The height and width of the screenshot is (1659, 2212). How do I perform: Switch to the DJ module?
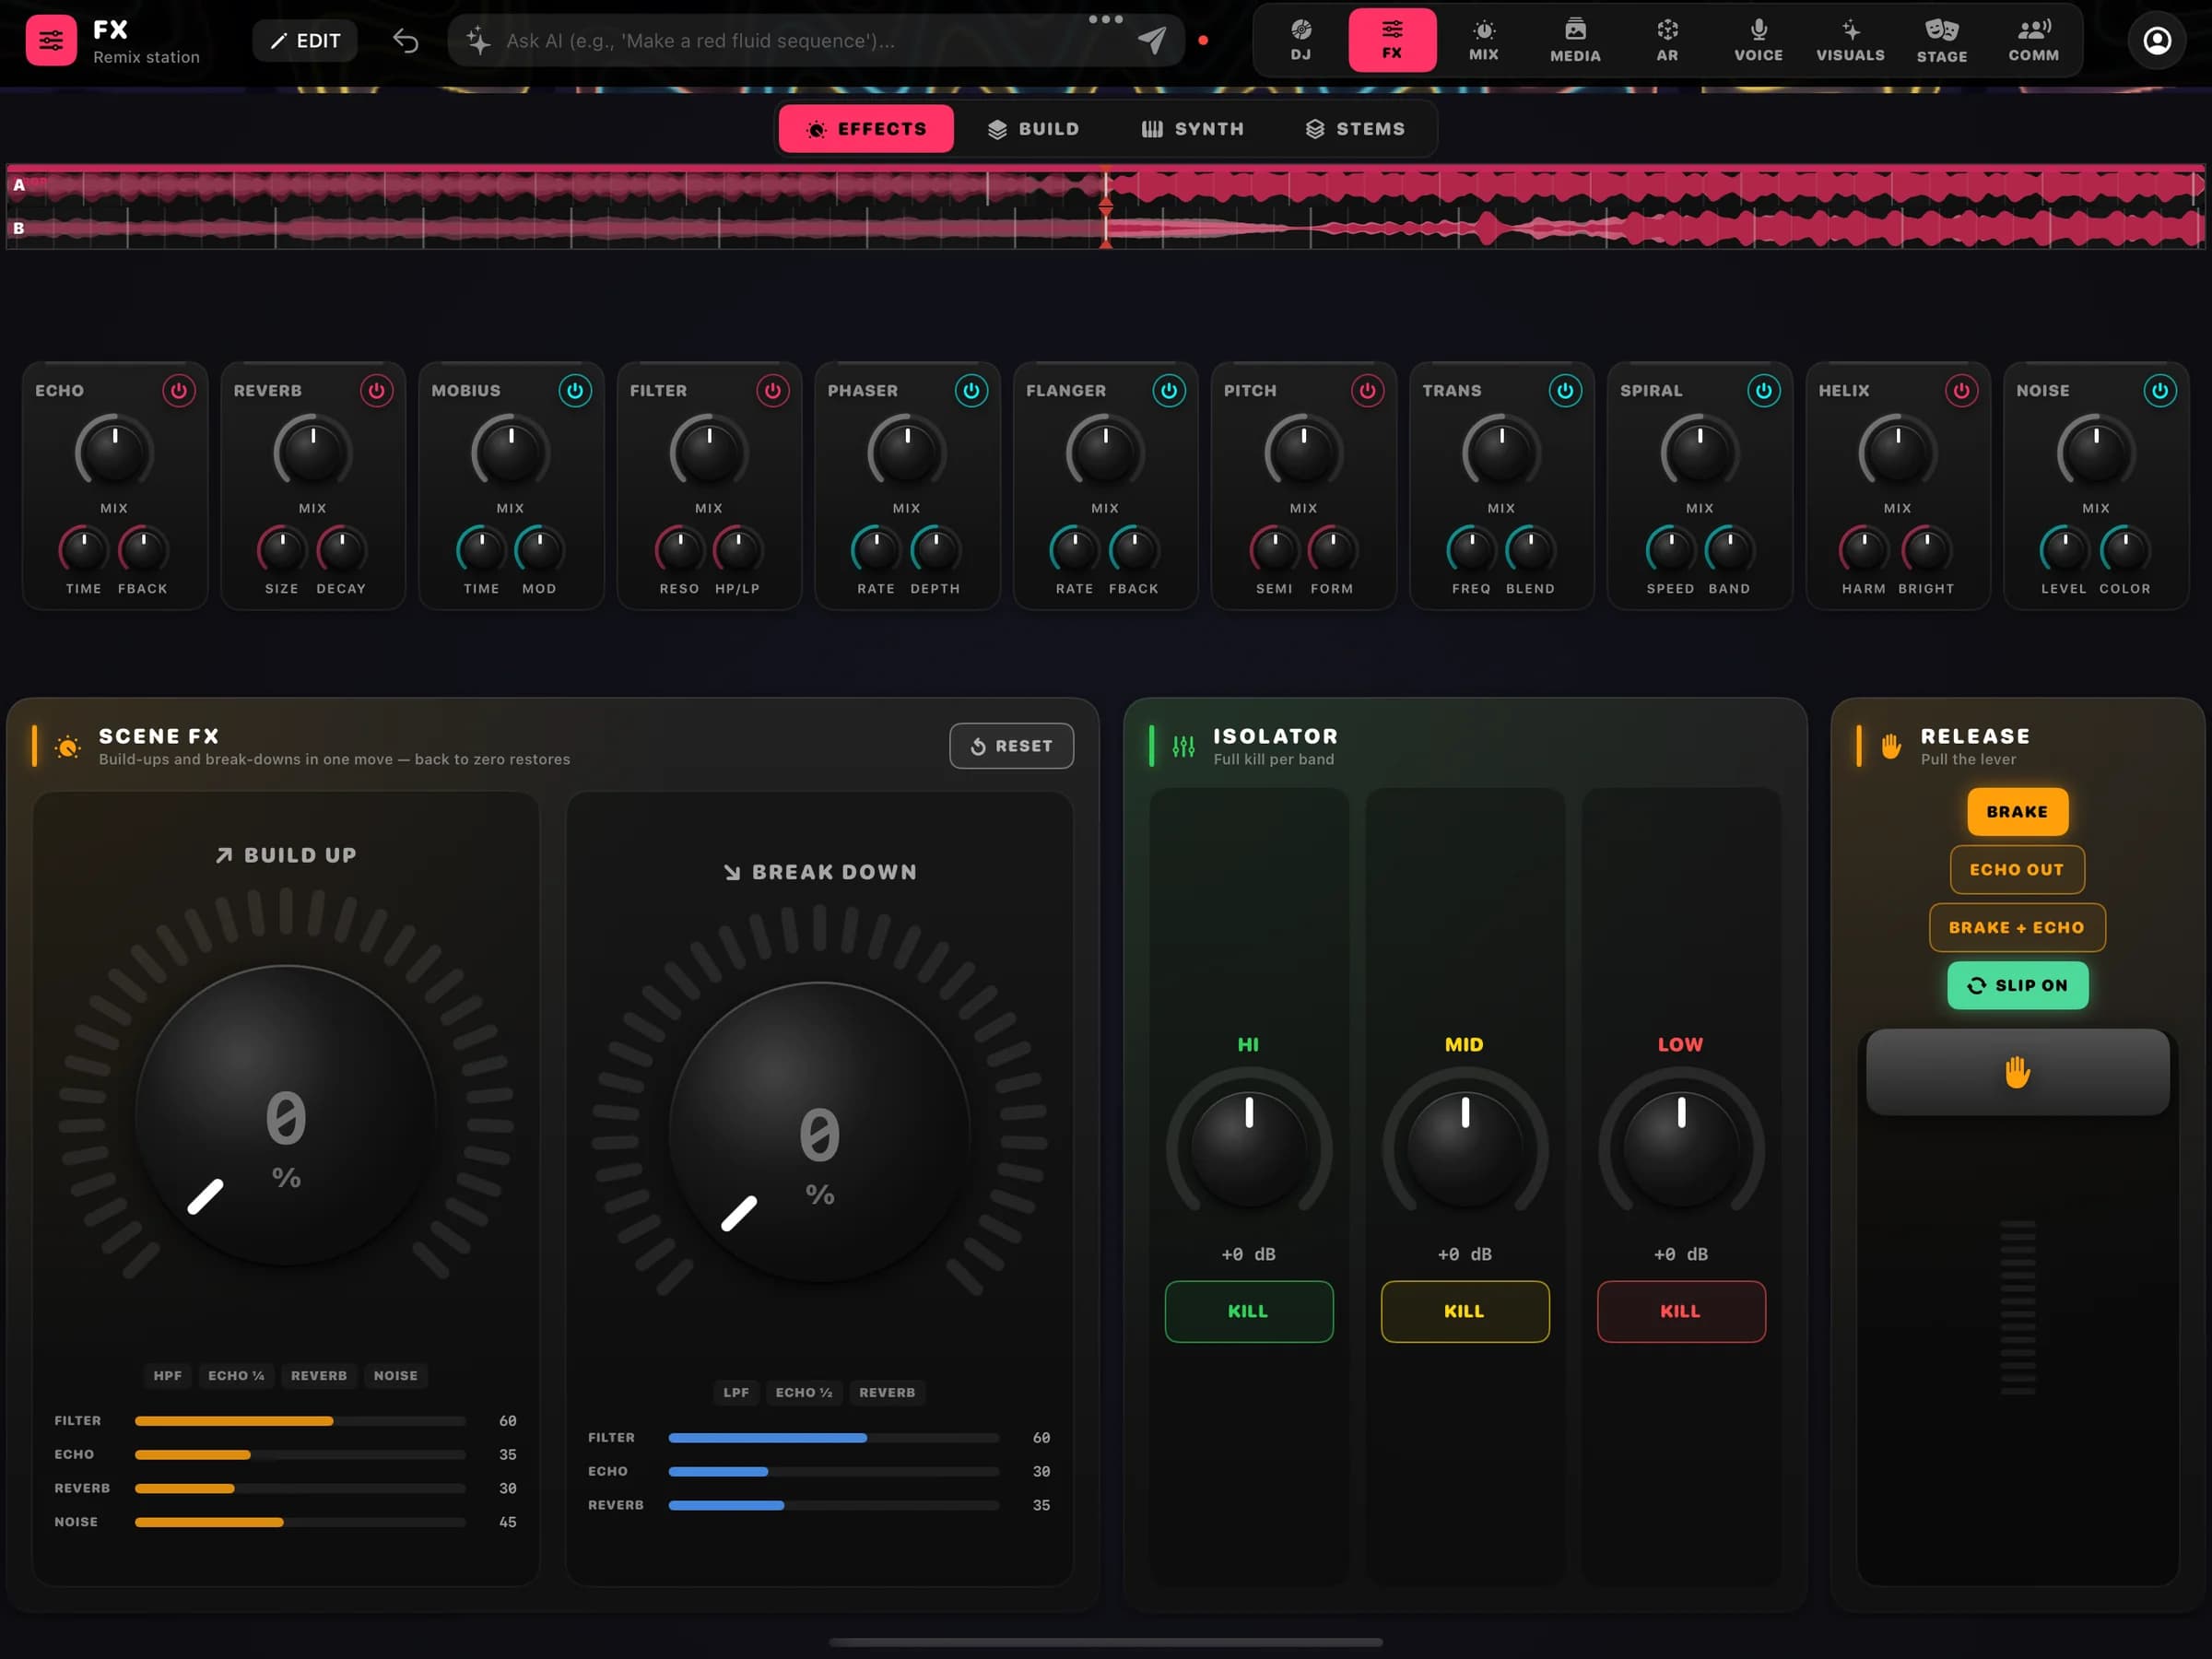click(1300, 40)
